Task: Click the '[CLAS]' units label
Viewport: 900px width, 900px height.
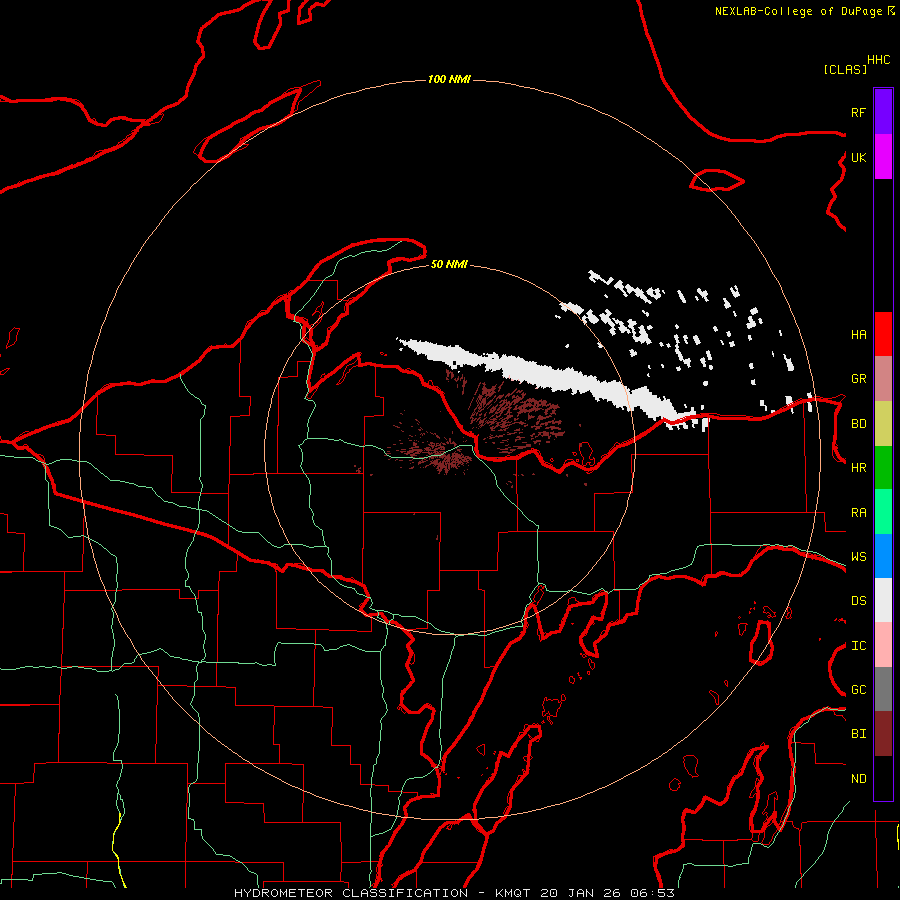Action: tap(845, 69)
